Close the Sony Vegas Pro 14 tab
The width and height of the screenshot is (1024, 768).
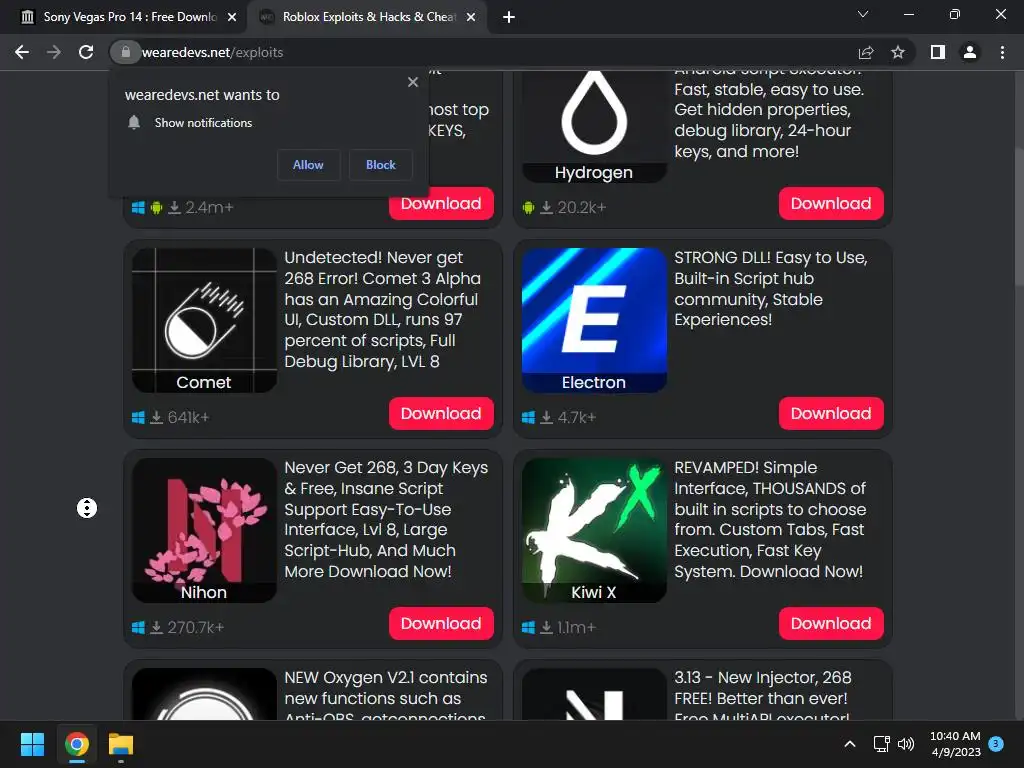(x=232, y=17)
